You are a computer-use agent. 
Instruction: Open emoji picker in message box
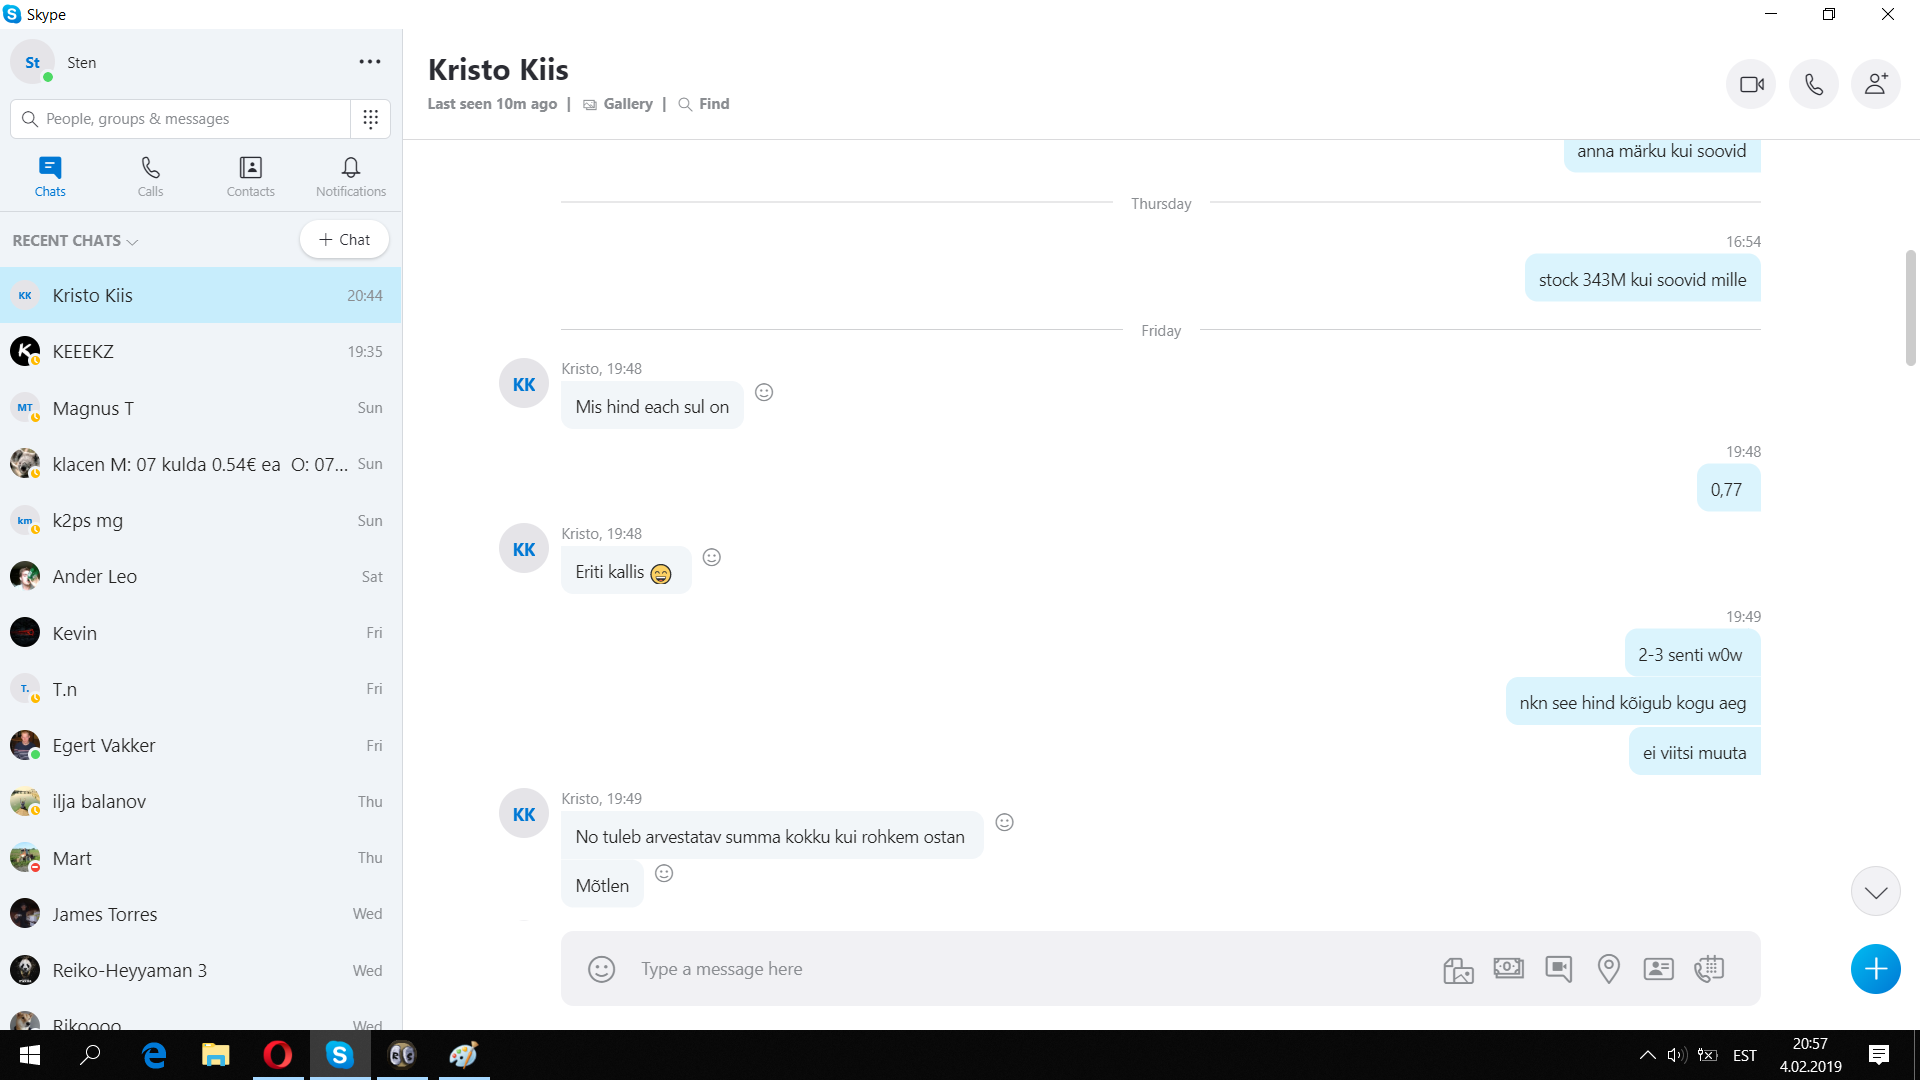tap(601, 969)
